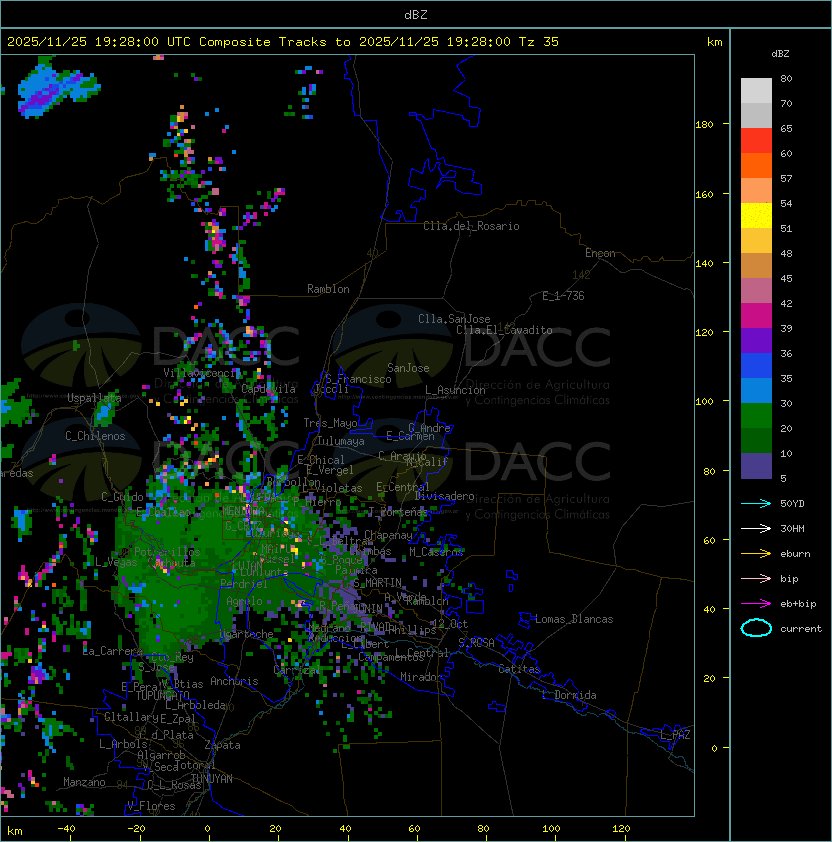Click the 'Encon' map label
The width and height of the screenshot is (832, 842).
click(600, 253)
